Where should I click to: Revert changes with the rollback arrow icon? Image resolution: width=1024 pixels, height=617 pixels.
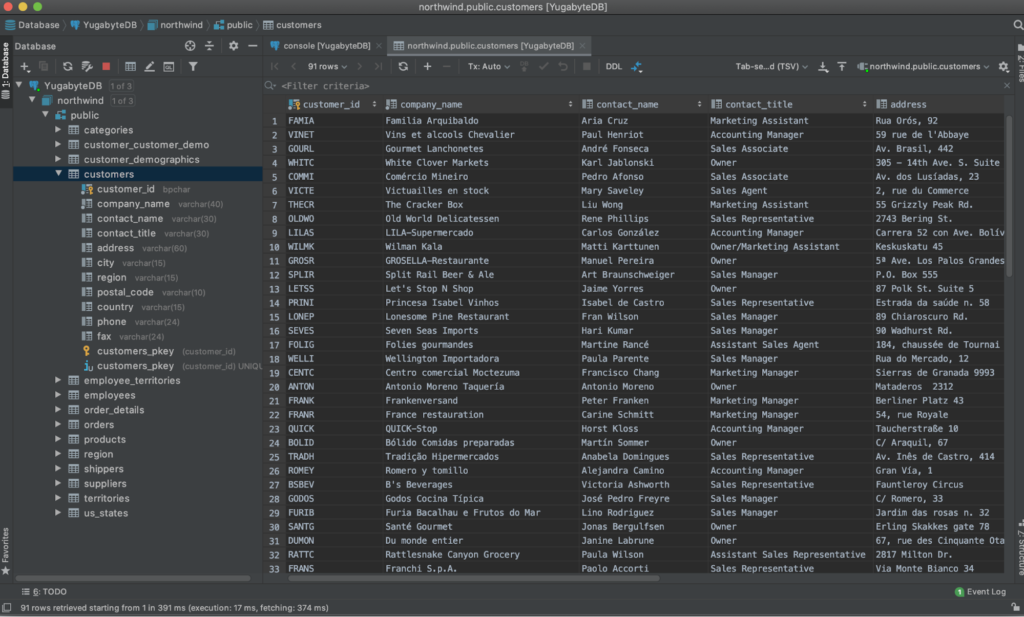(563, 66)
